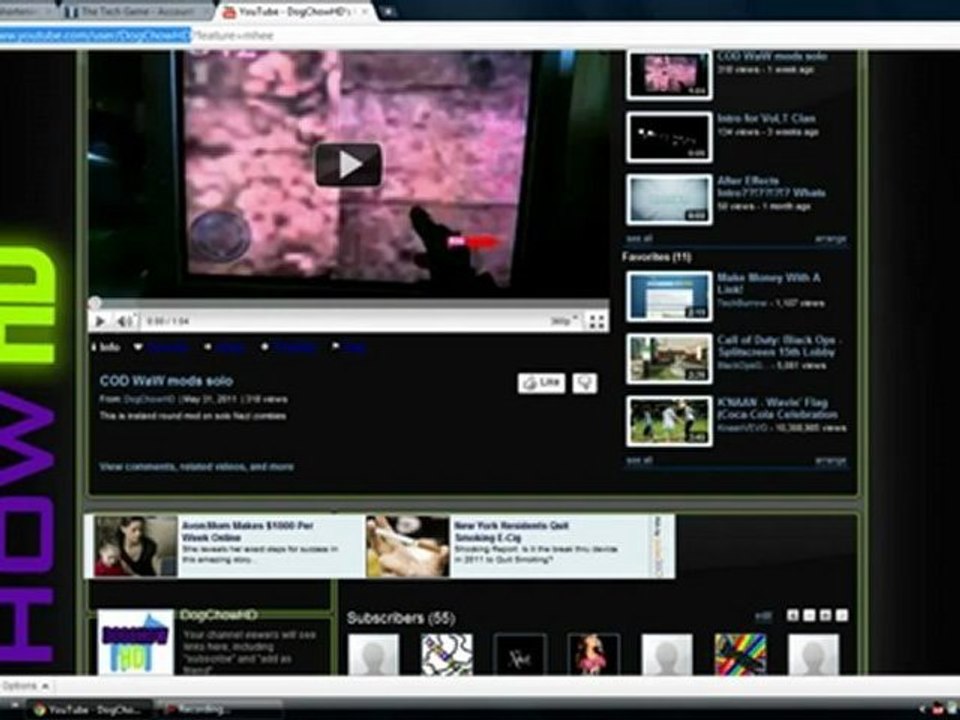Switch to 'The Tech Game' browser tab

(x=137, y=12)
